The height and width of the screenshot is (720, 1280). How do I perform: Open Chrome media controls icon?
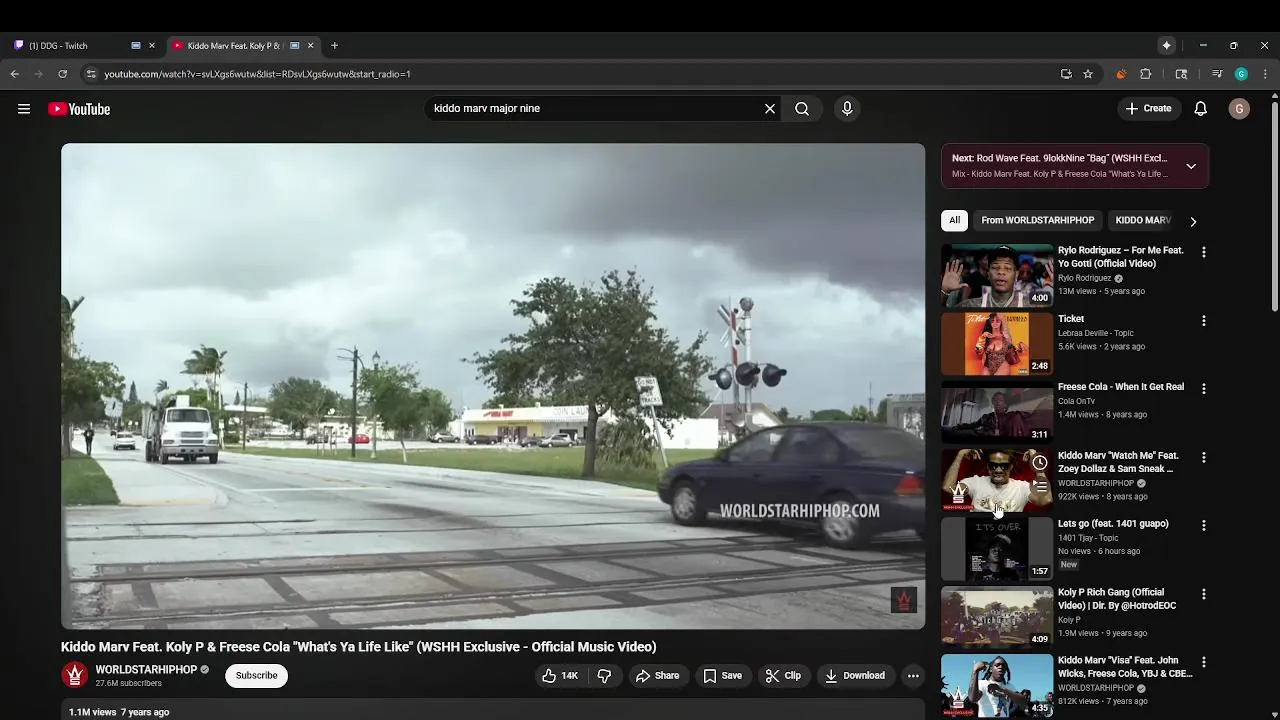tap(1217, 74)
